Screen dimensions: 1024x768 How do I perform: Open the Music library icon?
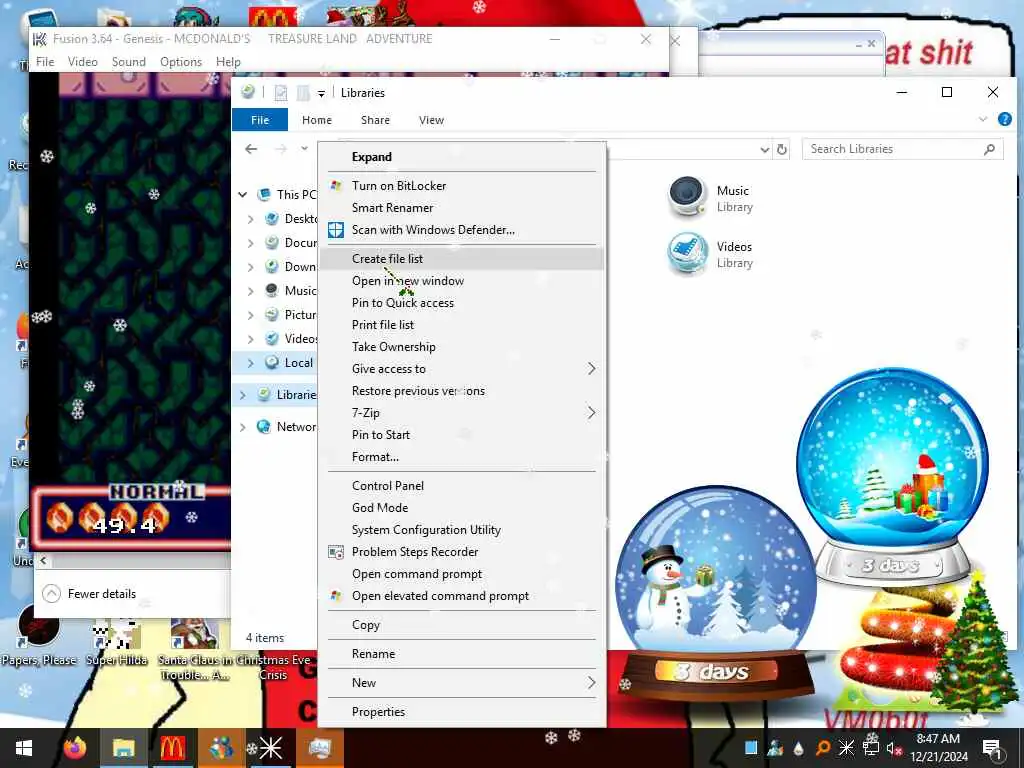pyautogui.click(x=687, y=197)
